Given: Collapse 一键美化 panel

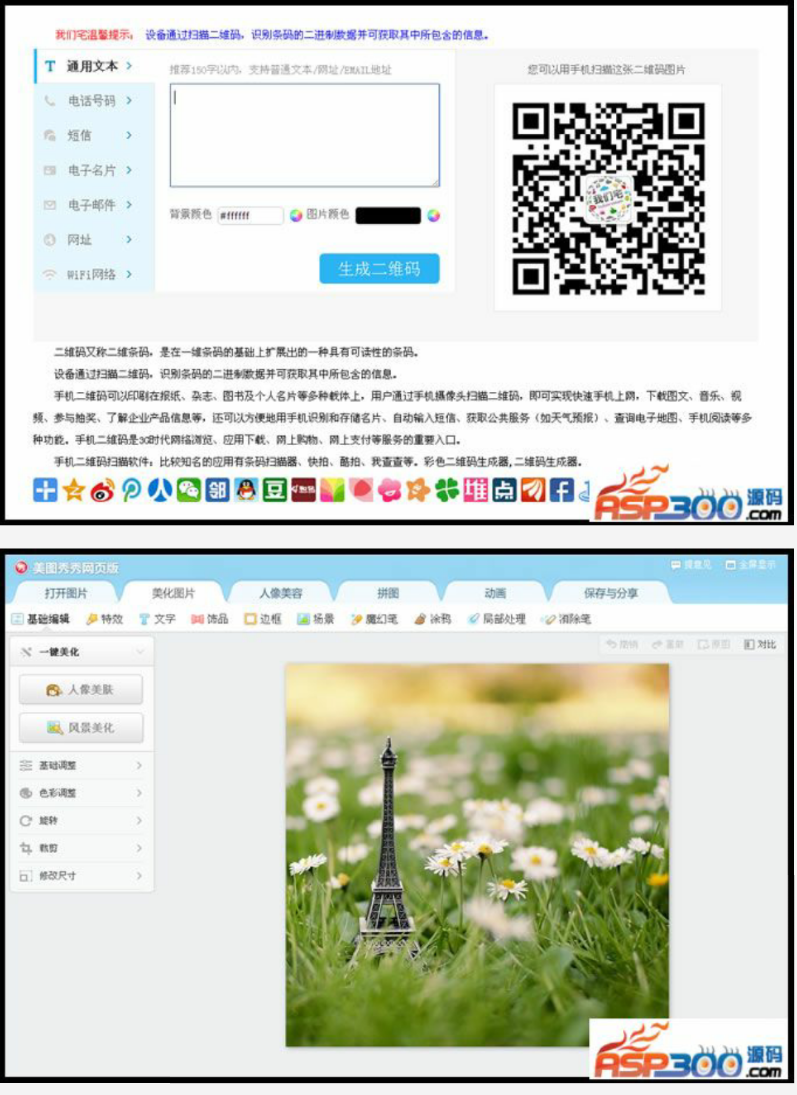Looking at the screenshot, I should 82,652.
